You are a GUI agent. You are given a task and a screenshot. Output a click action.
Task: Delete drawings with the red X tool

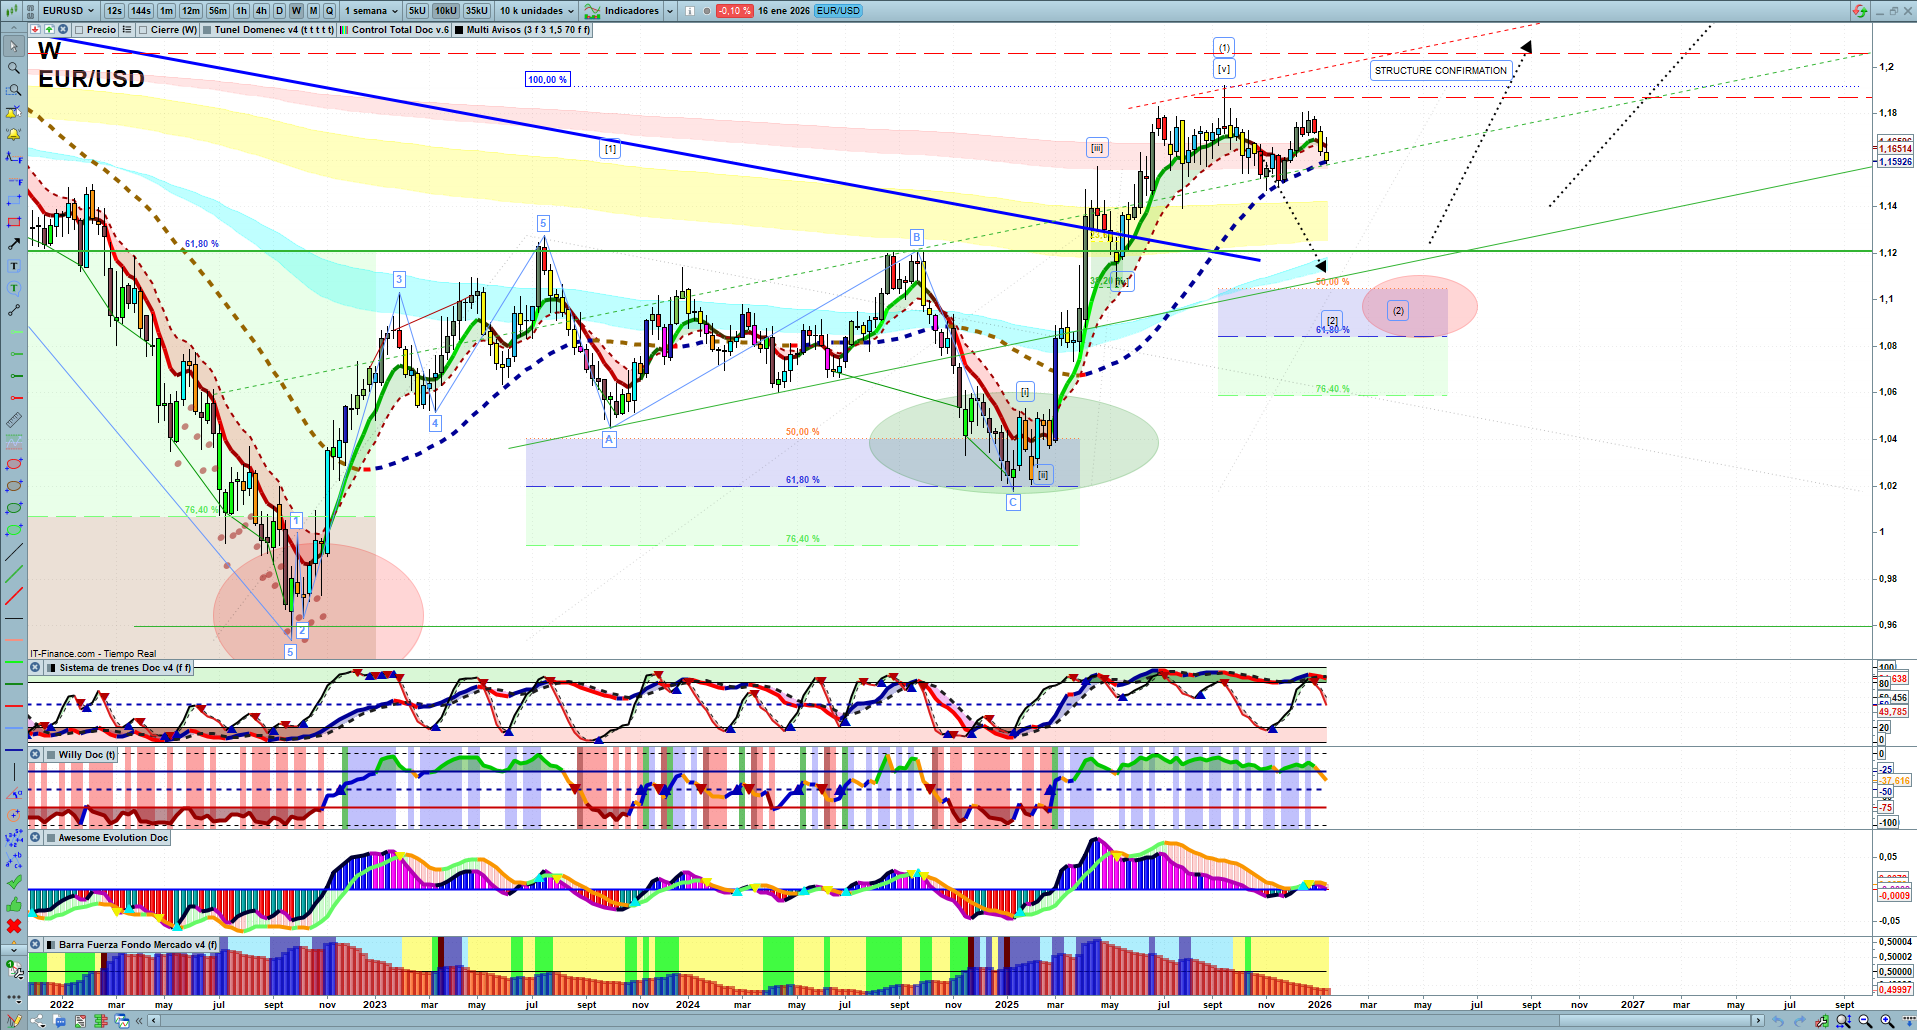[x=14, y=926]
